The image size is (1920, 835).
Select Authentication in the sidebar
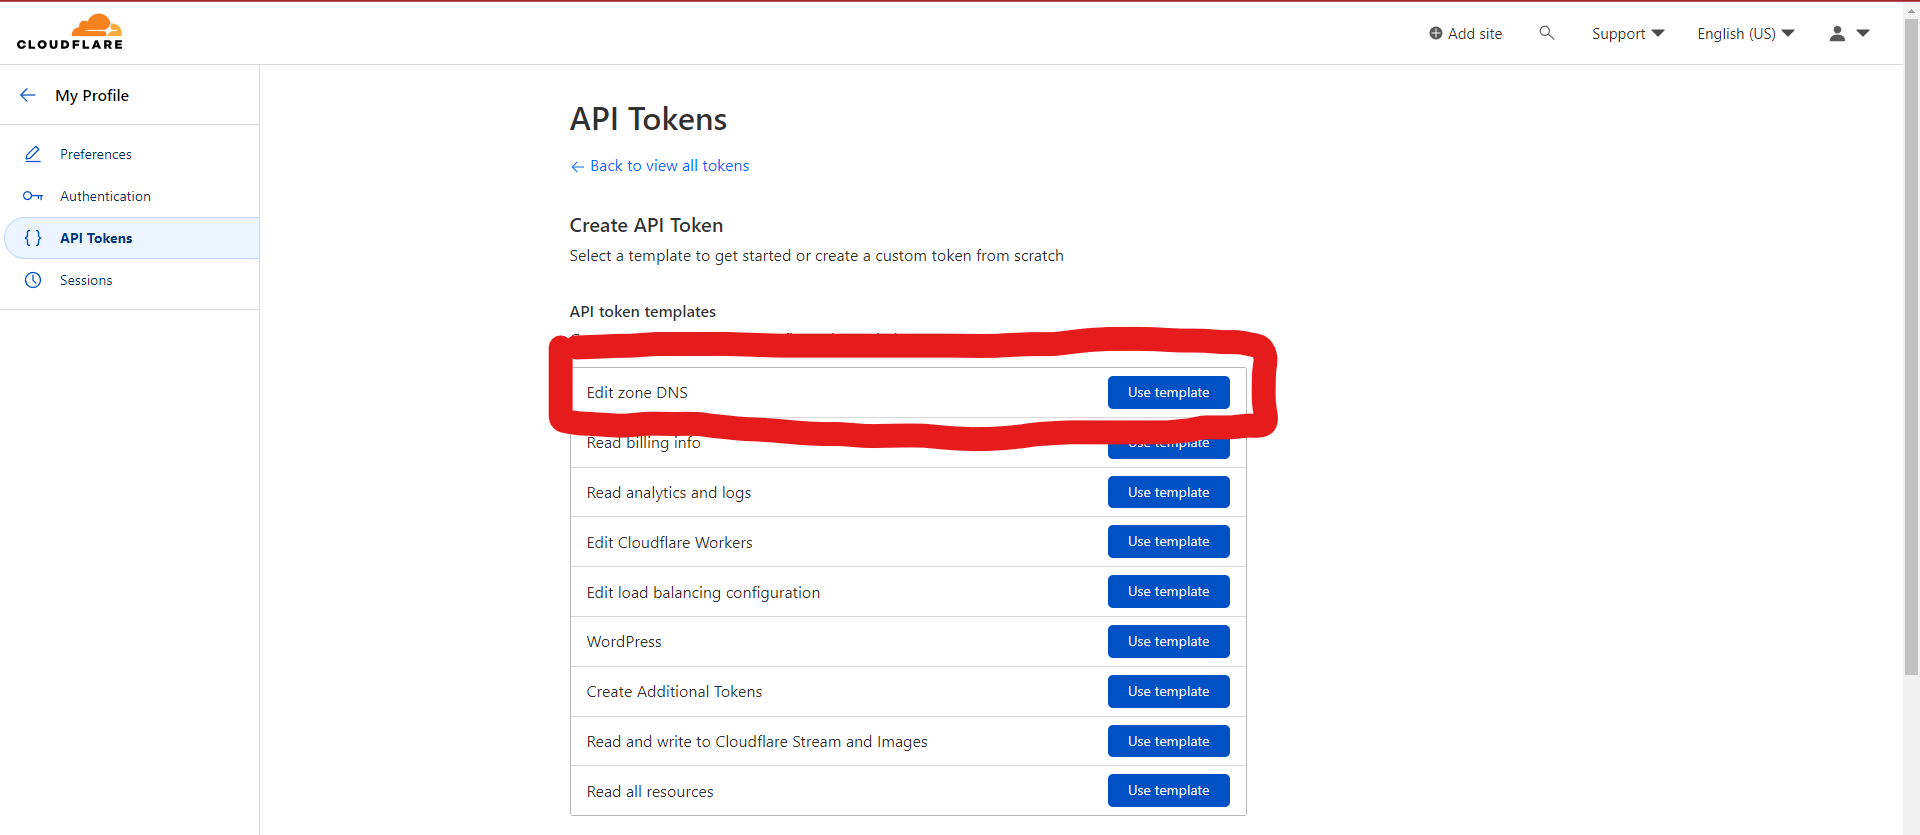pyautogui.click(x=105, y=196)
